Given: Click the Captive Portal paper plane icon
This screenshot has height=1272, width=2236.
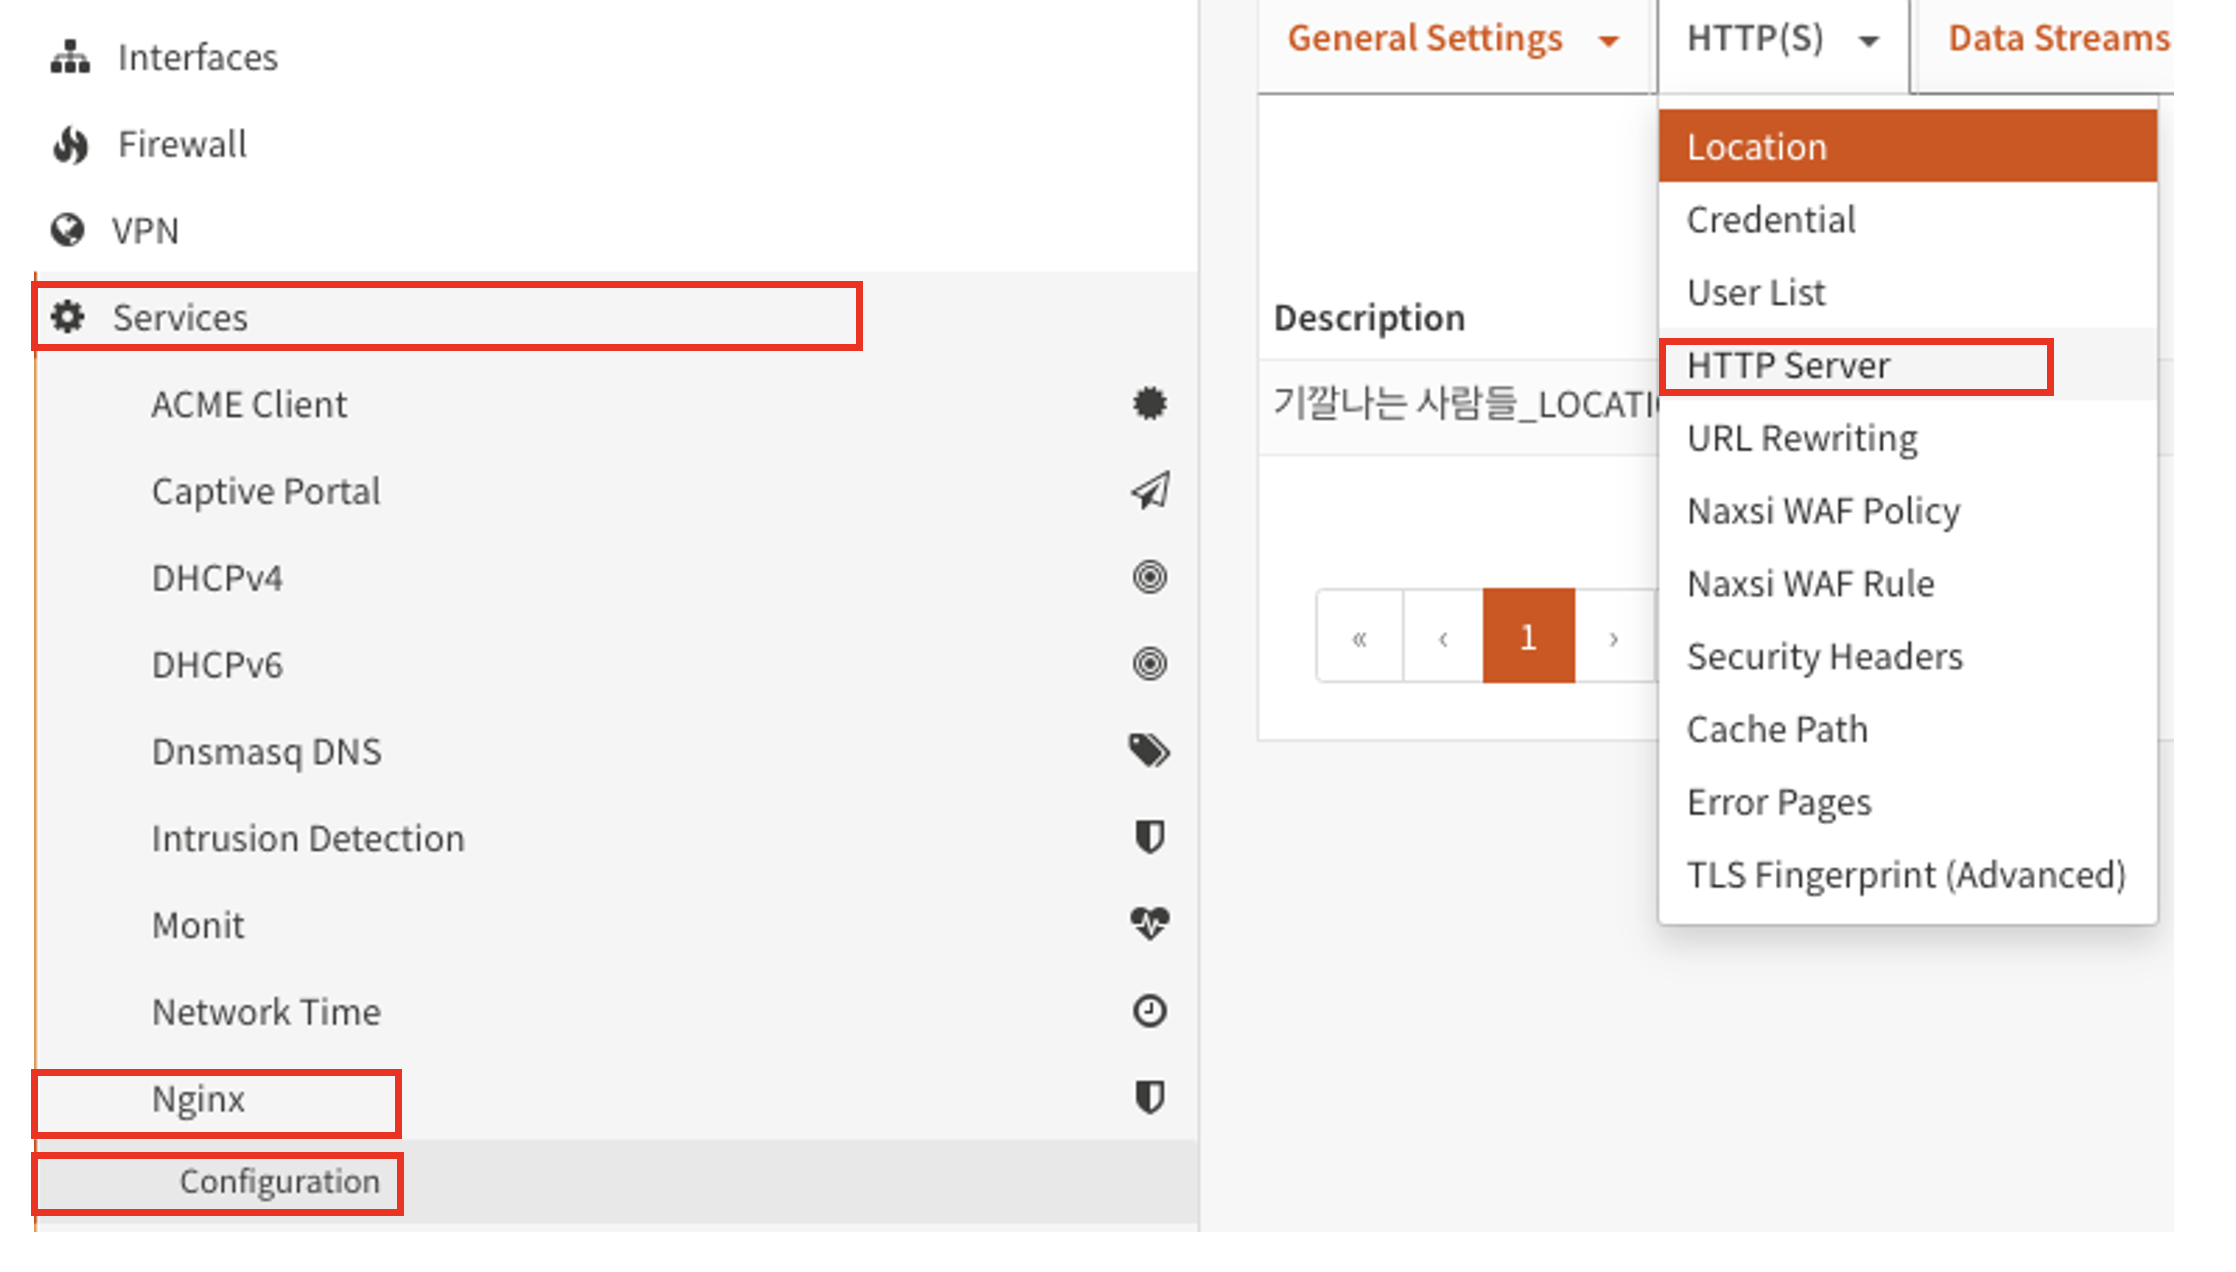Looking at the screenshot, I should tap(1149, 491).
